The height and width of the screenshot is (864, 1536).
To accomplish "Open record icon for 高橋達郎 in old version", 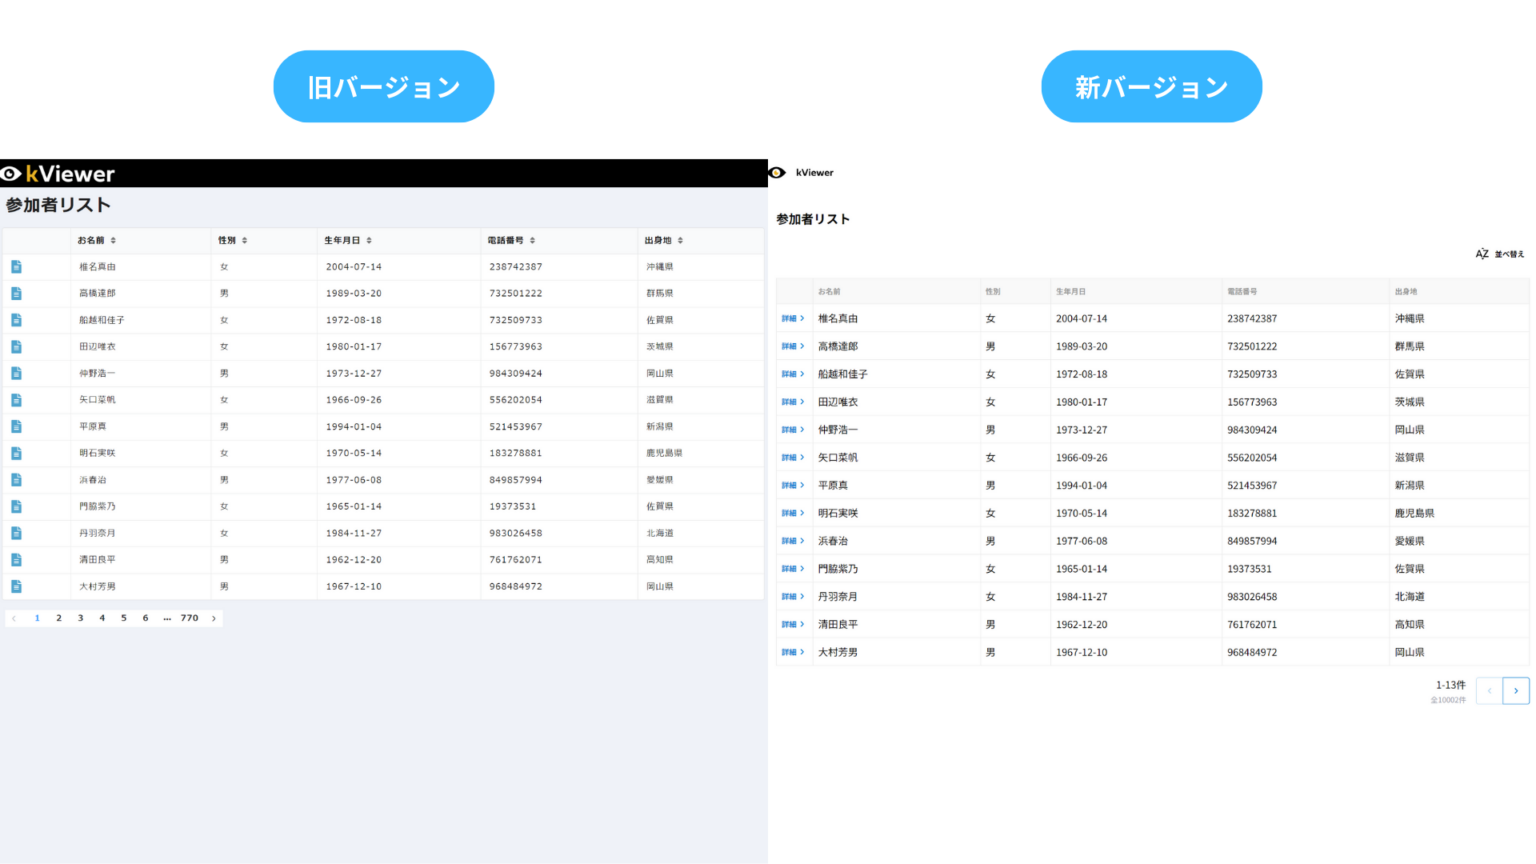I will click(x=16, y=294).
